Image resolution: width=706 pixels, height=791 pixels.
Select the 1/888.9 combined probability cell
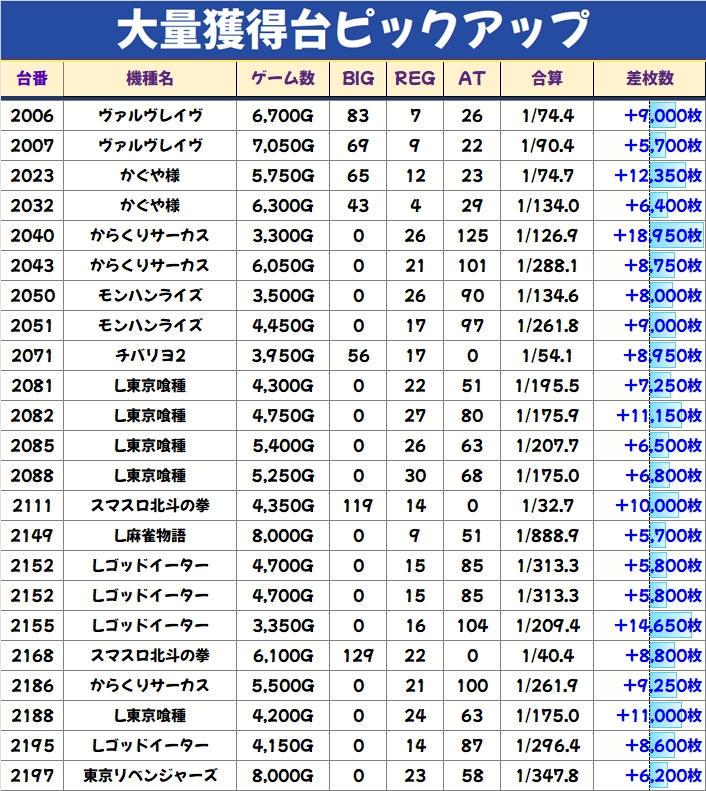(x=547, y=536)
